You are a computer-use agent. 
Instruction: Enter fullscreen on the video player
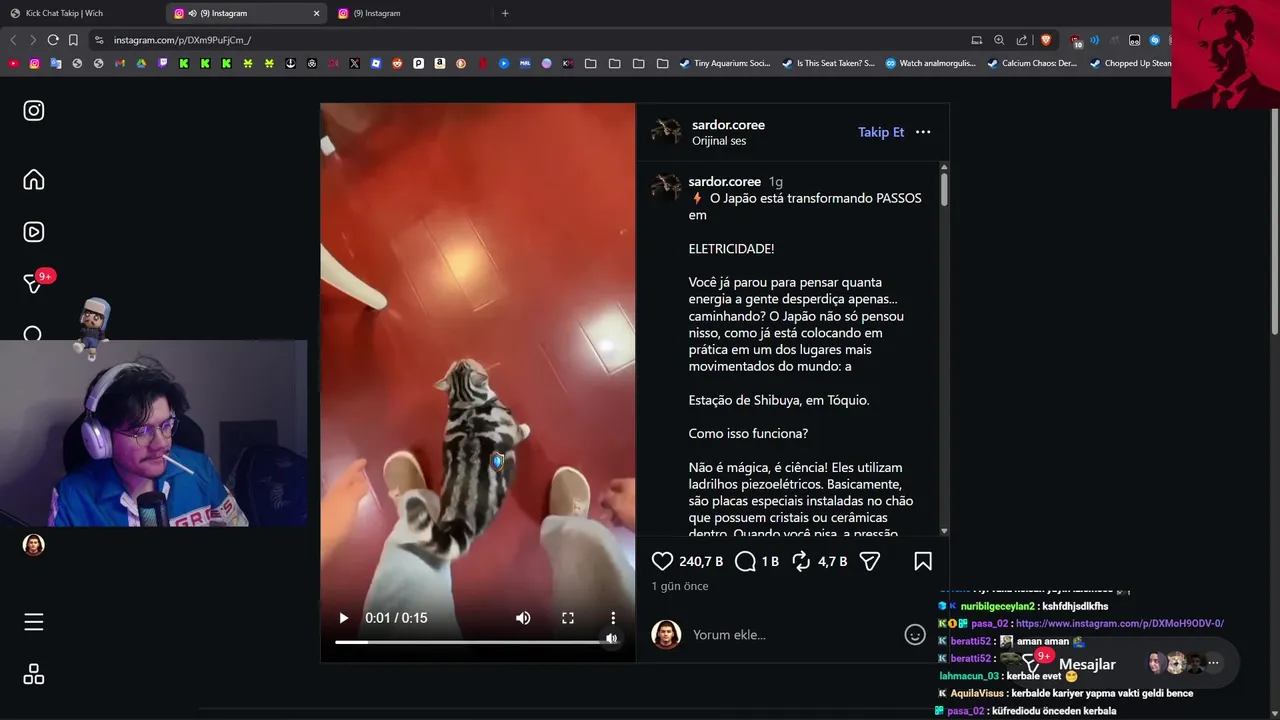click(x=568, y=618)
